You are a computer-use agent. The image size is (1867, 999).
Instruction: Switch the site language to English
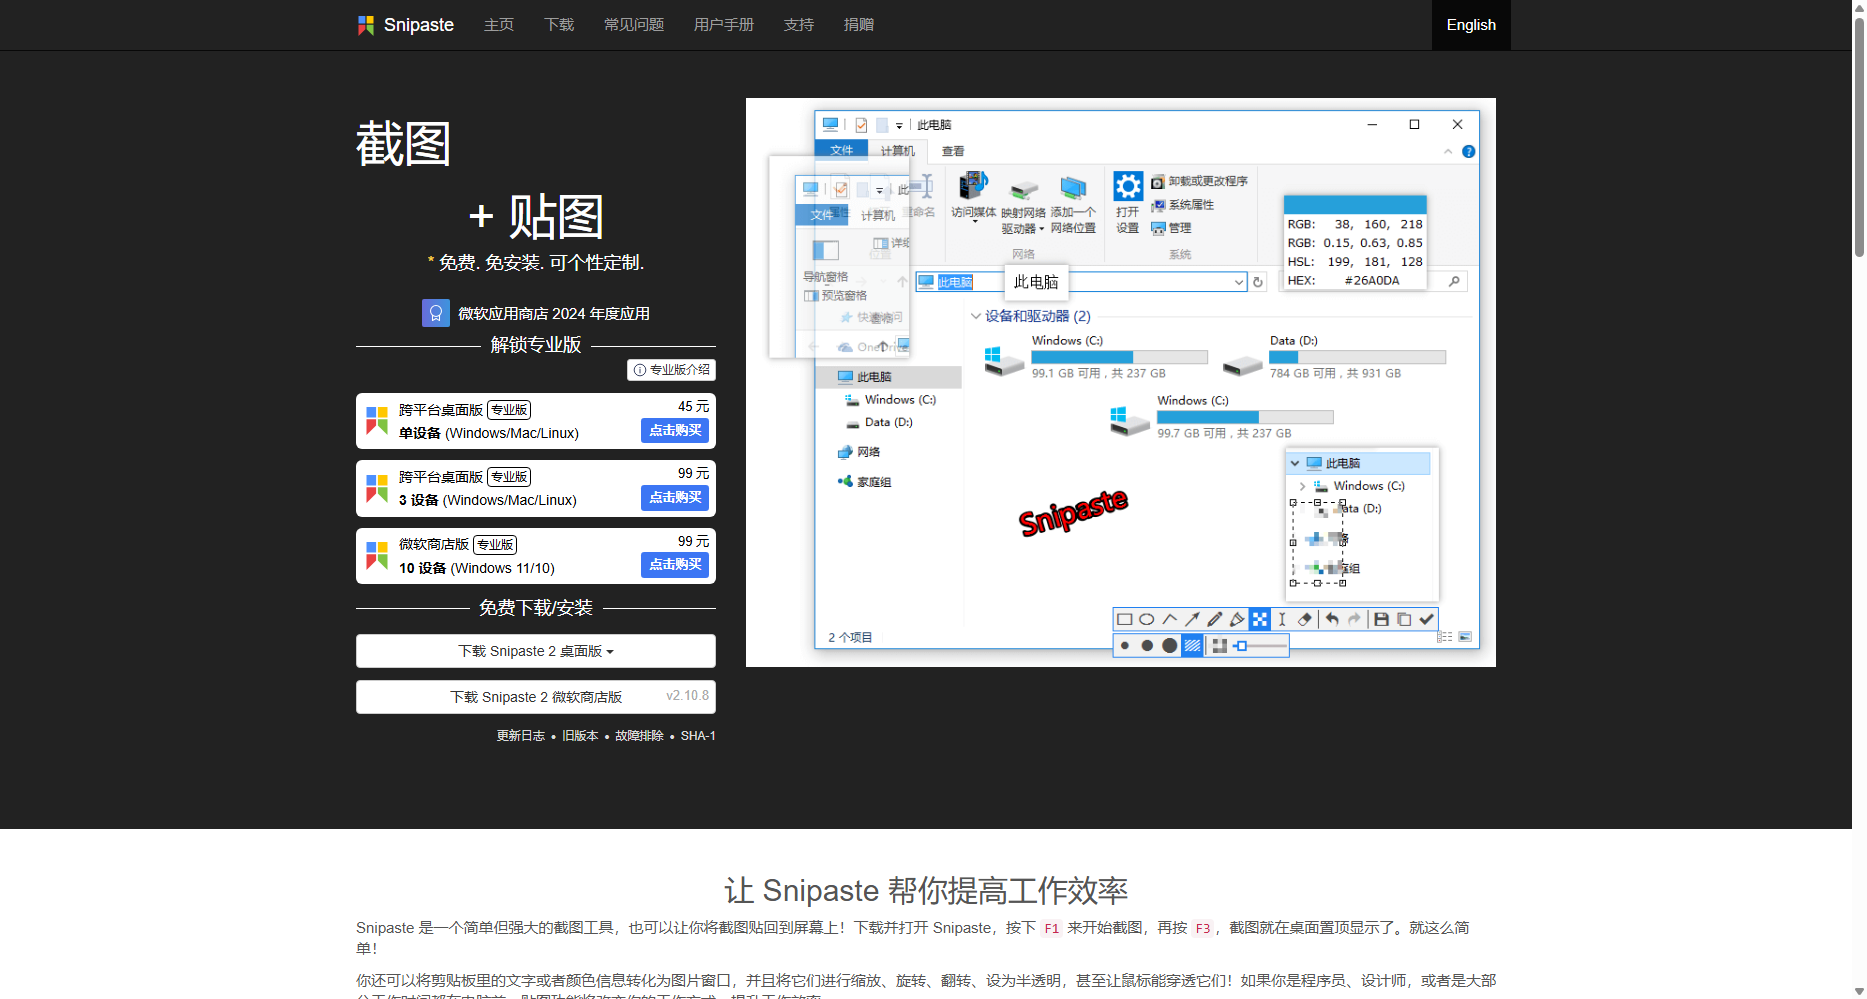point(1471,25)
